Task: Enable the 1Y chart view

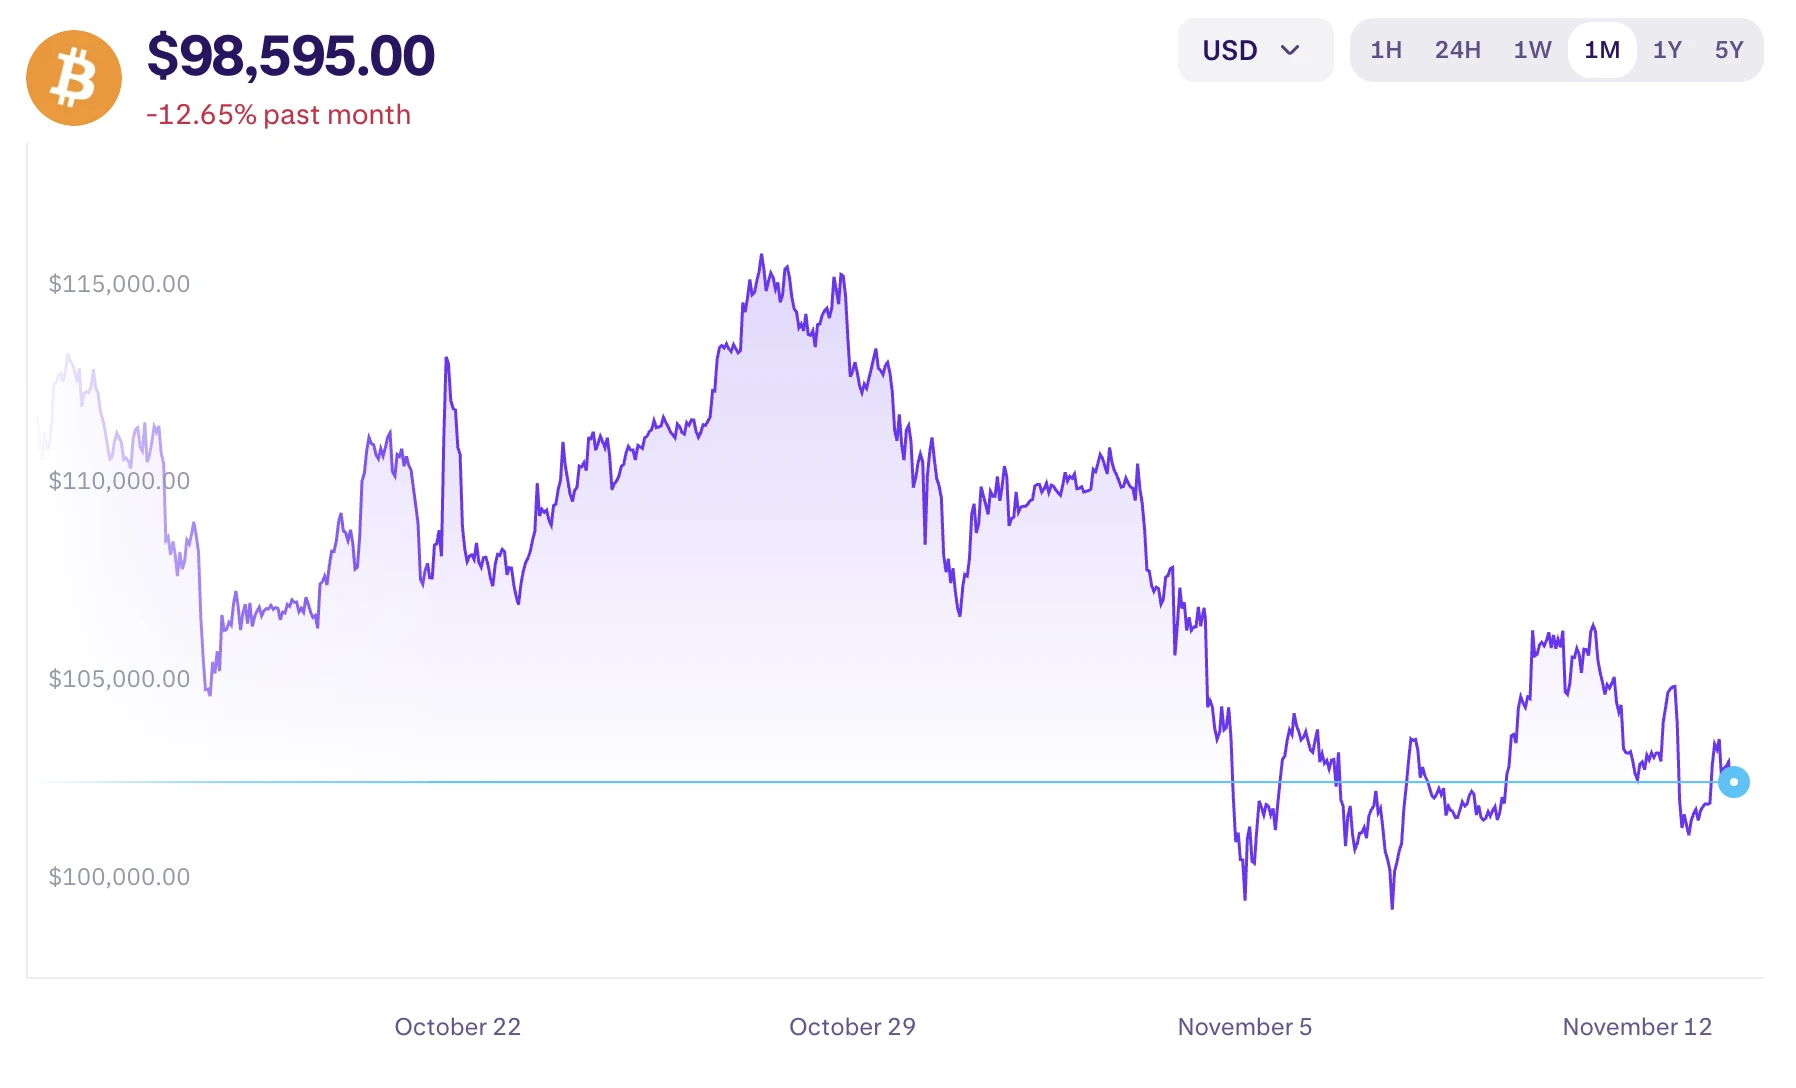Action: pyautogui.click(x=1667, y=49)
